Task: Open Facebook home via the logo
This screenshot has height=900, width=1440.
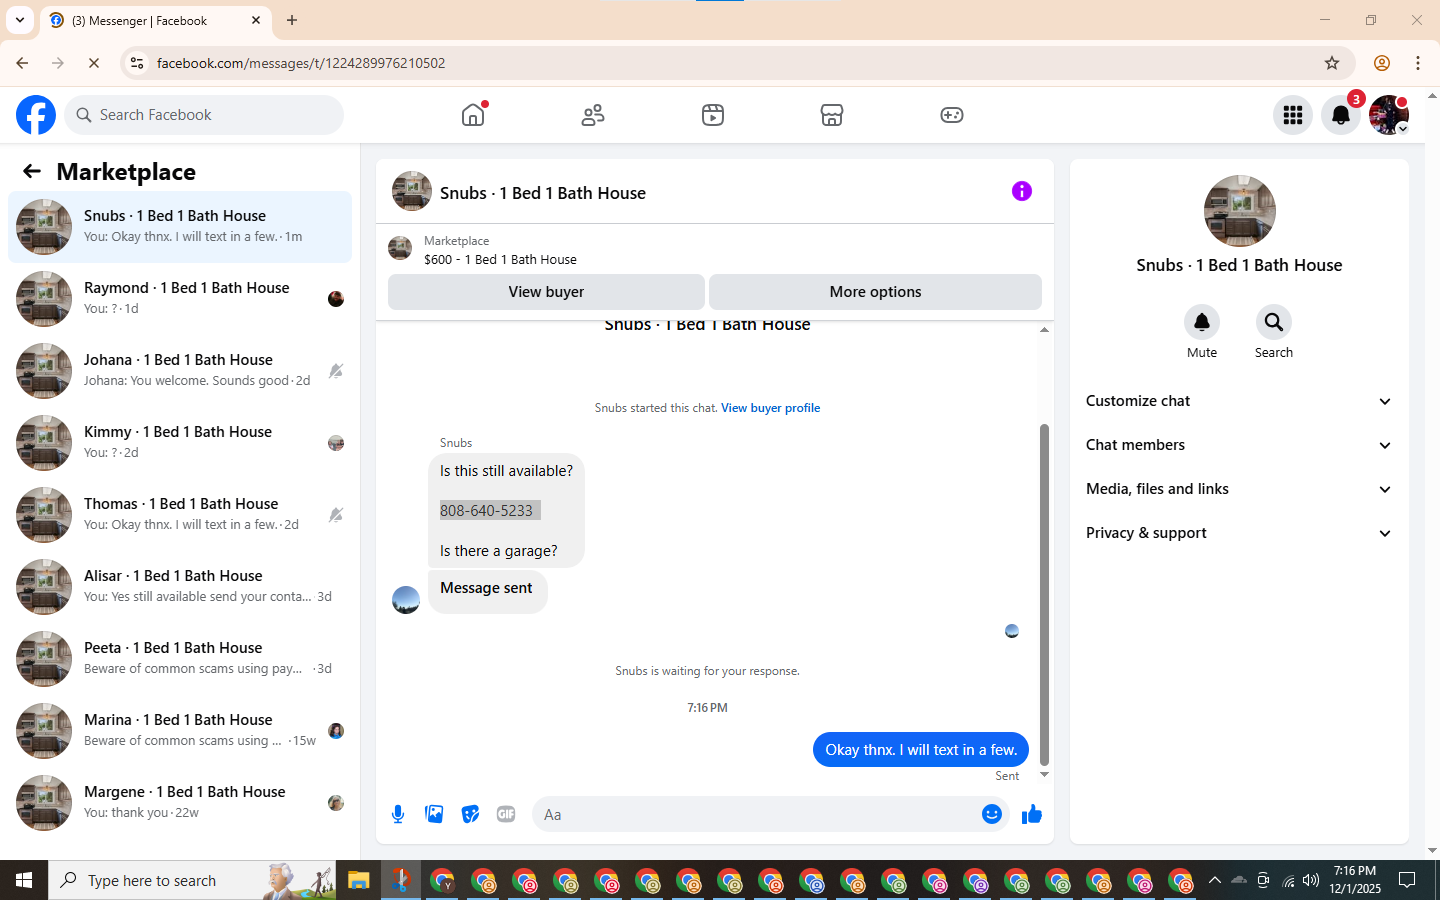Action: pyautogui.click(x=36, y=115)
